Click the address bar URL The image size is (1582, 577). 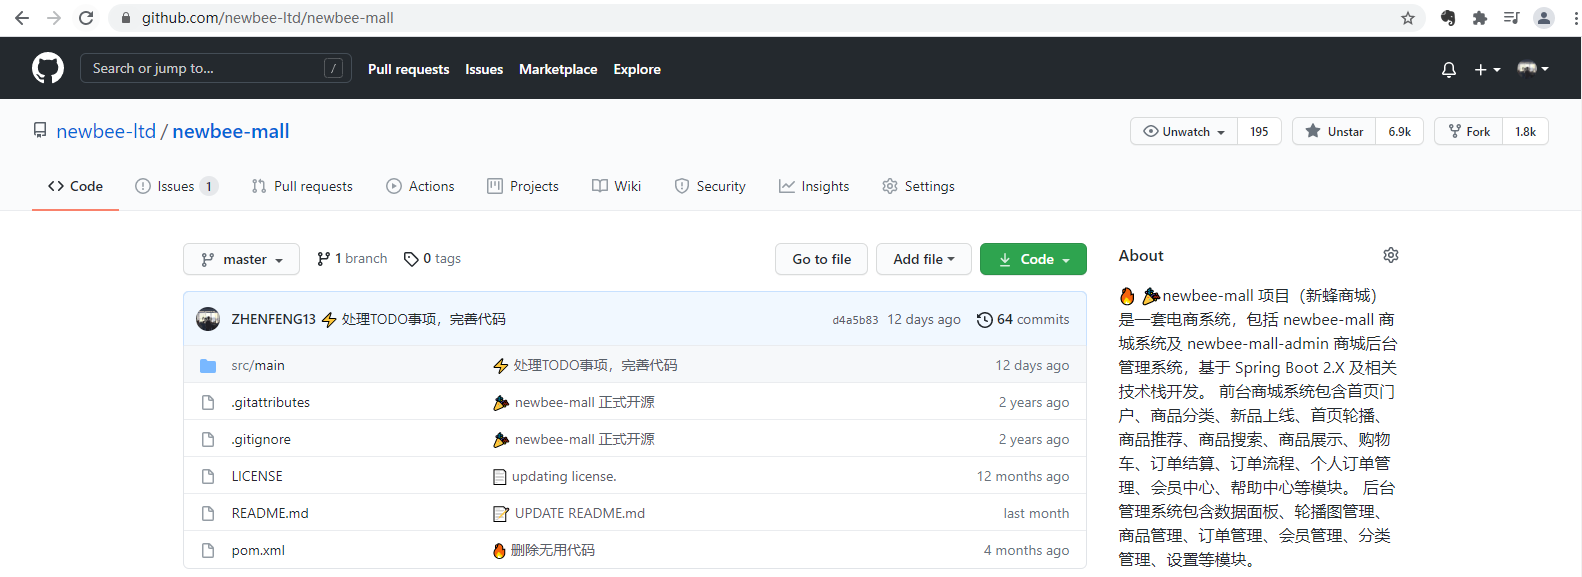click(x=267, y=18)
